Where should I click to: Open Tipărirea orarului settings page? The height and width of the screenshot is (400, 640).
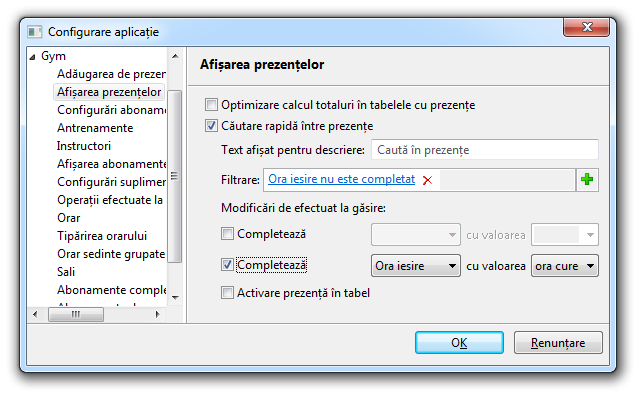coord(102,236)
